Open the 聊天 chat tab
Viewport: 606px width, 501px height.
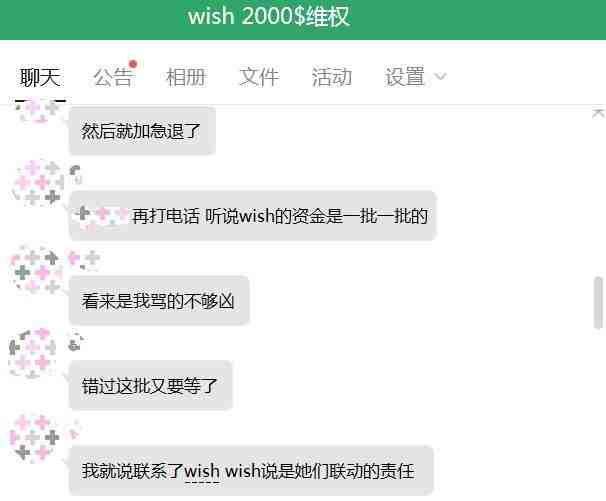coord(40,77)
